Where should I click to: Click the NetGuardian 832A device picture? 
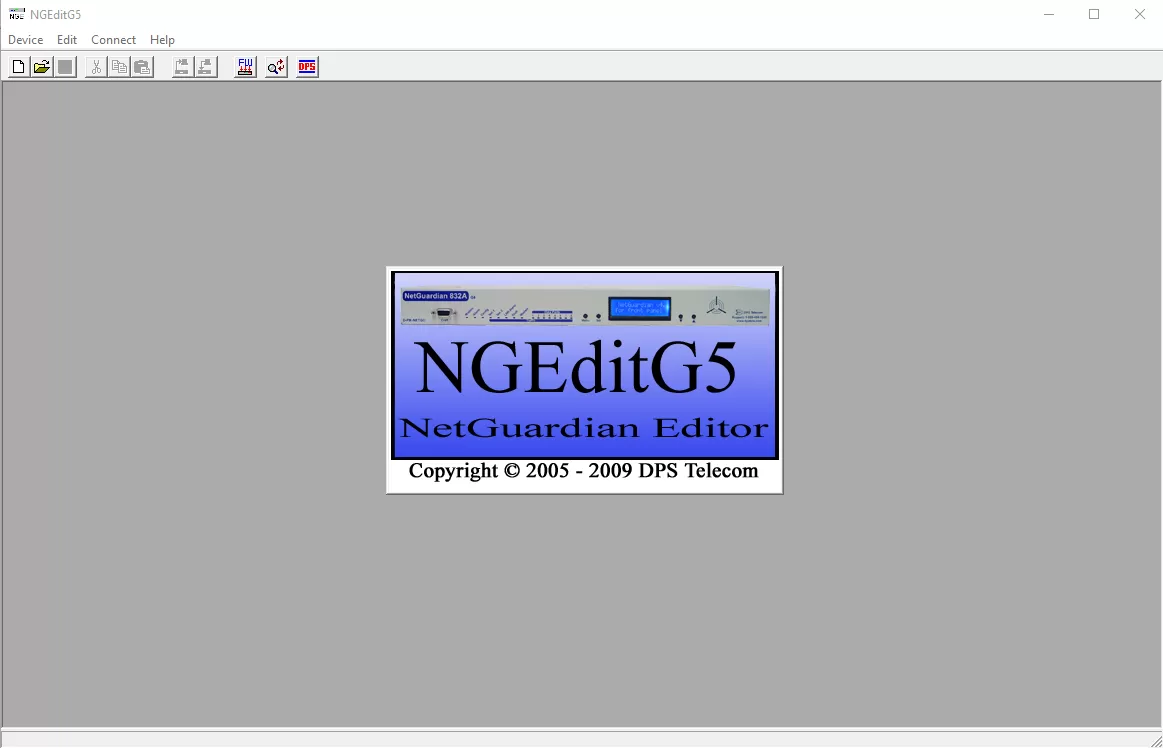pyautogui.click(x=584, y=306)
